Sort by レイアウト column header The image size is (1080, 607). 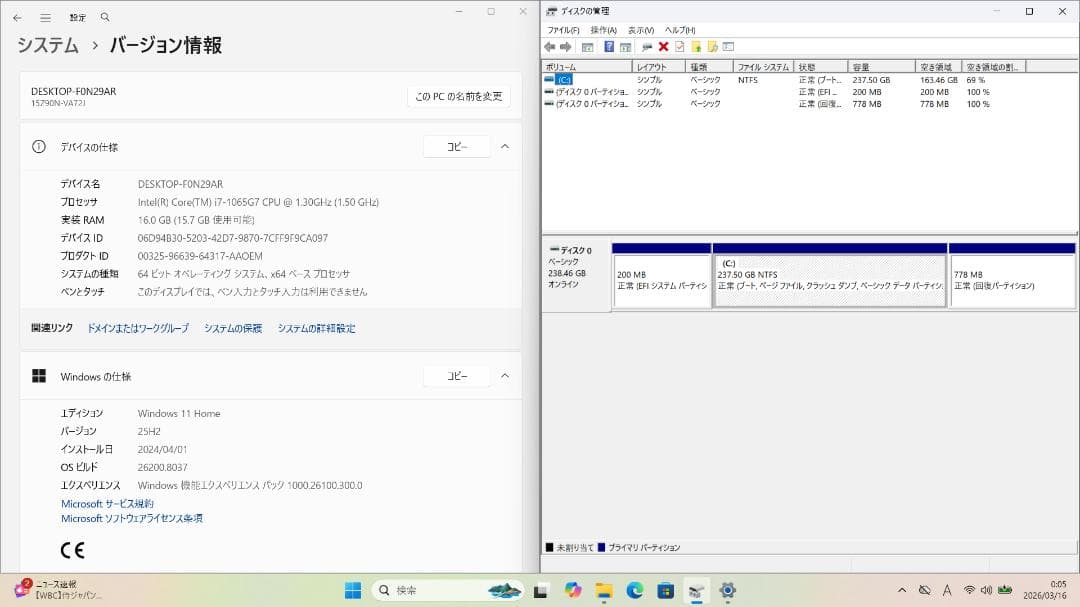659,67
